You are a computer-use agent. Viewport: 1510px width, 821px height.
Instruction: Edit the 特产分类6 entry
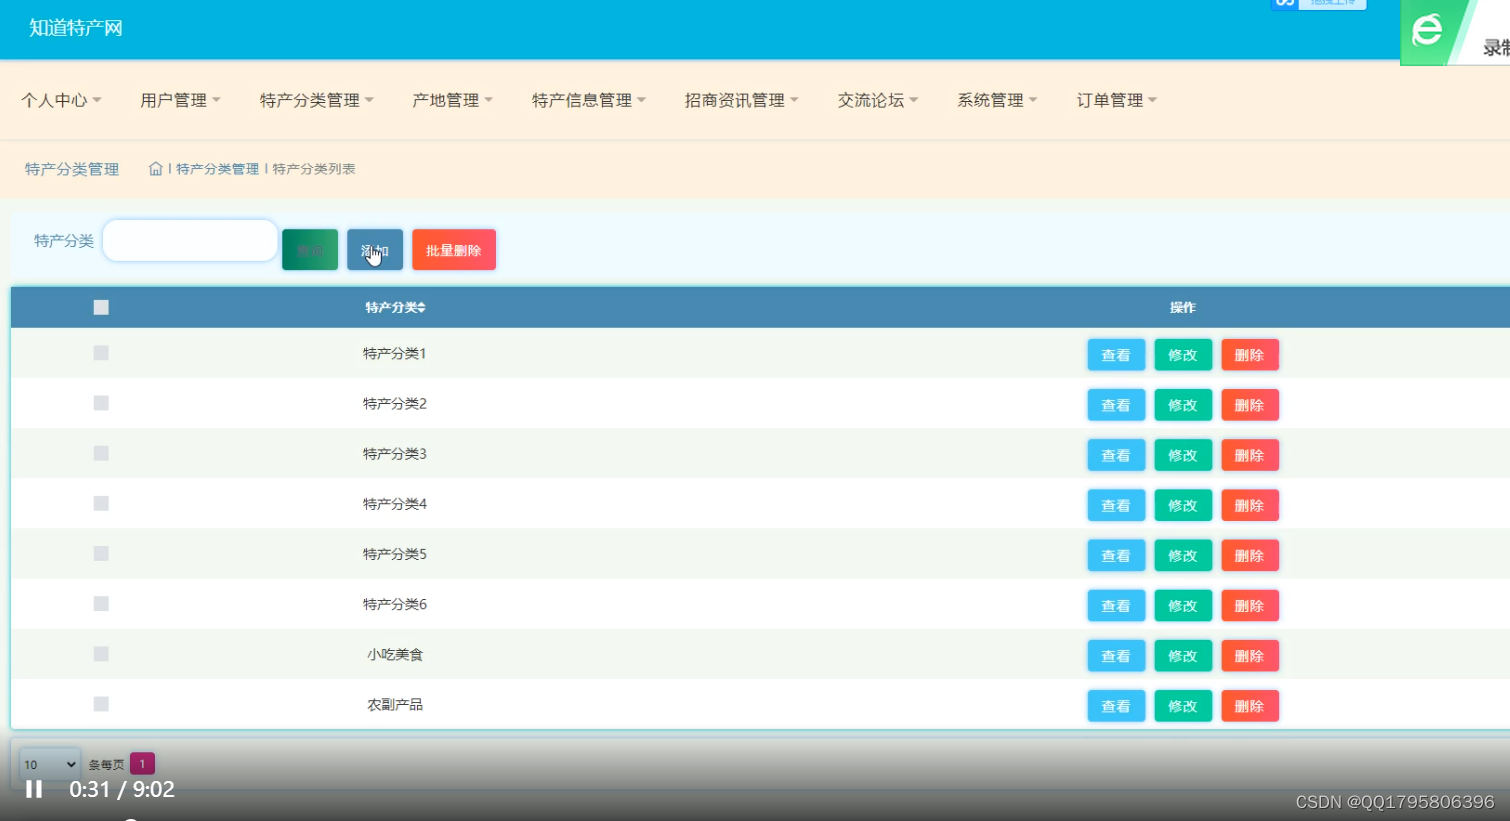click(1183, 605)
